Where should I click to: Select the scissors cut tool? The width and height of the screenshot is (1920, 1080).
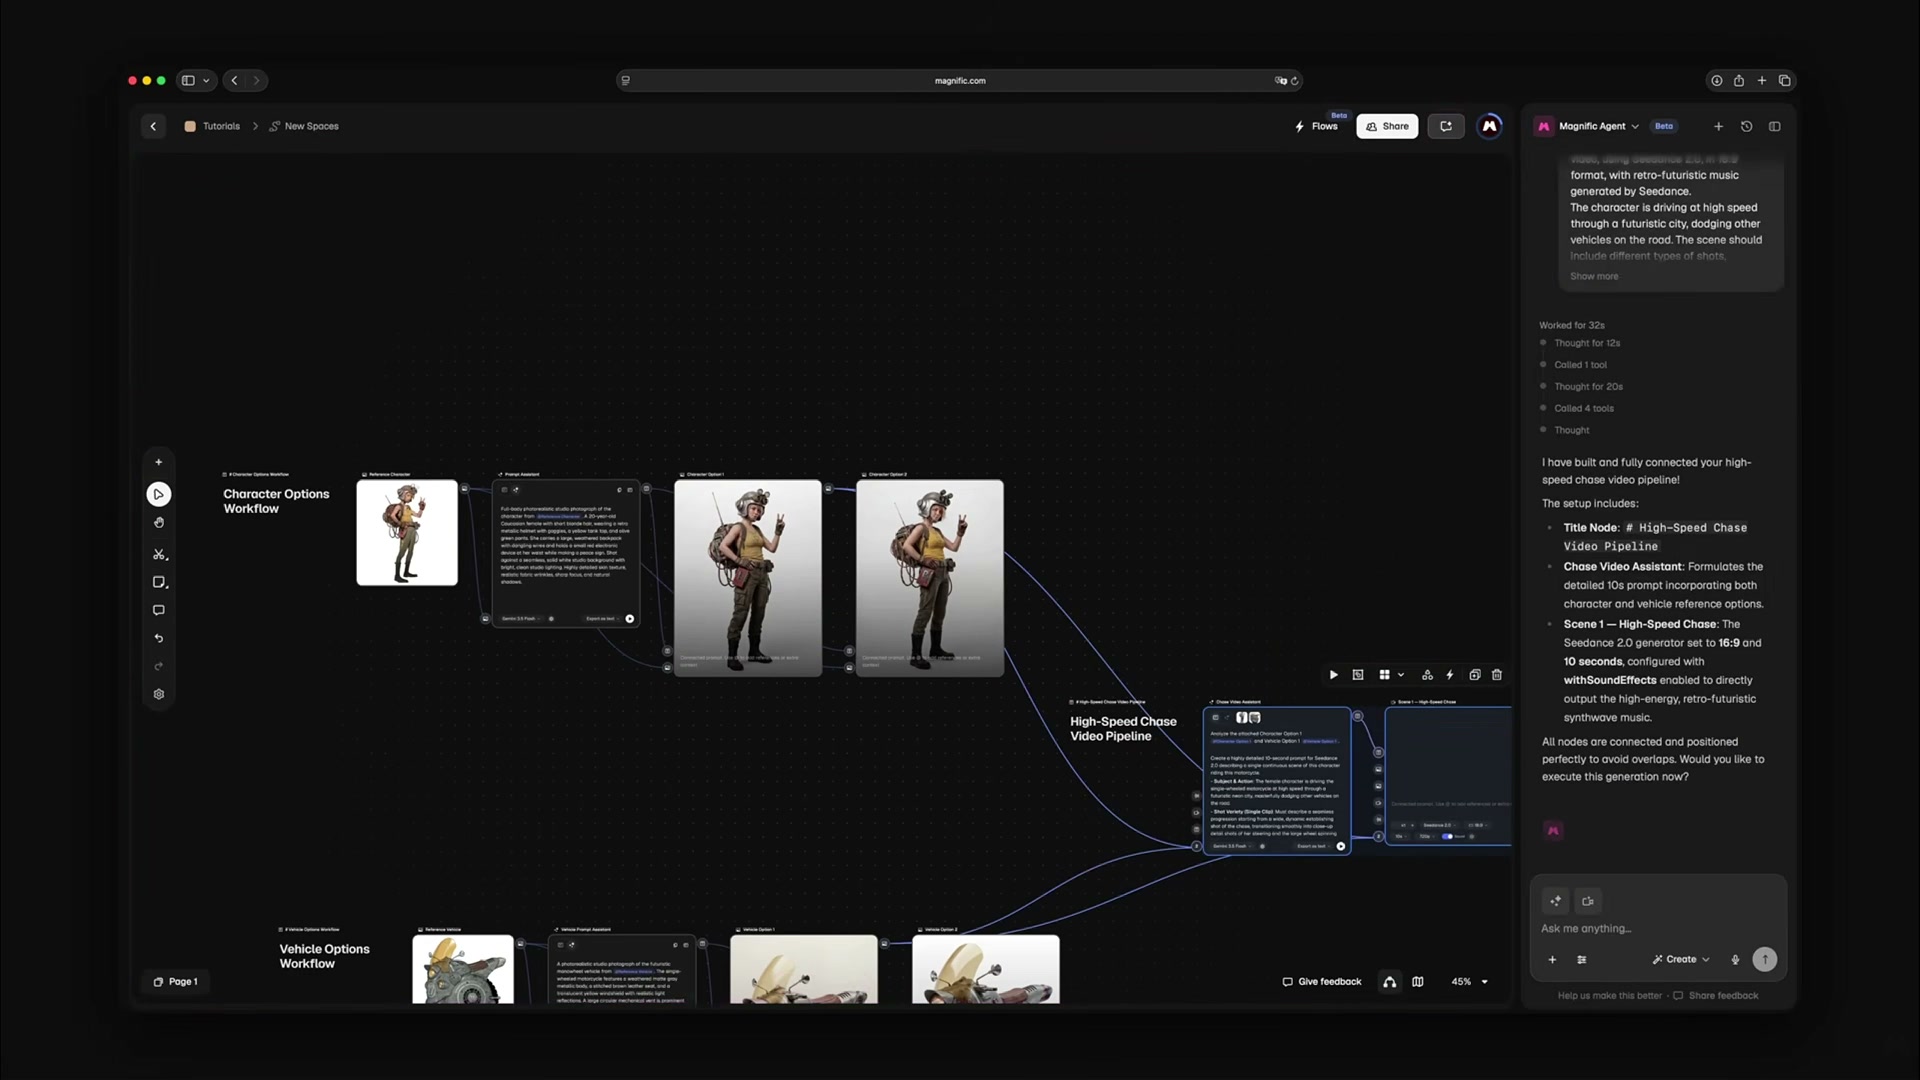click(x=158, y=554)
